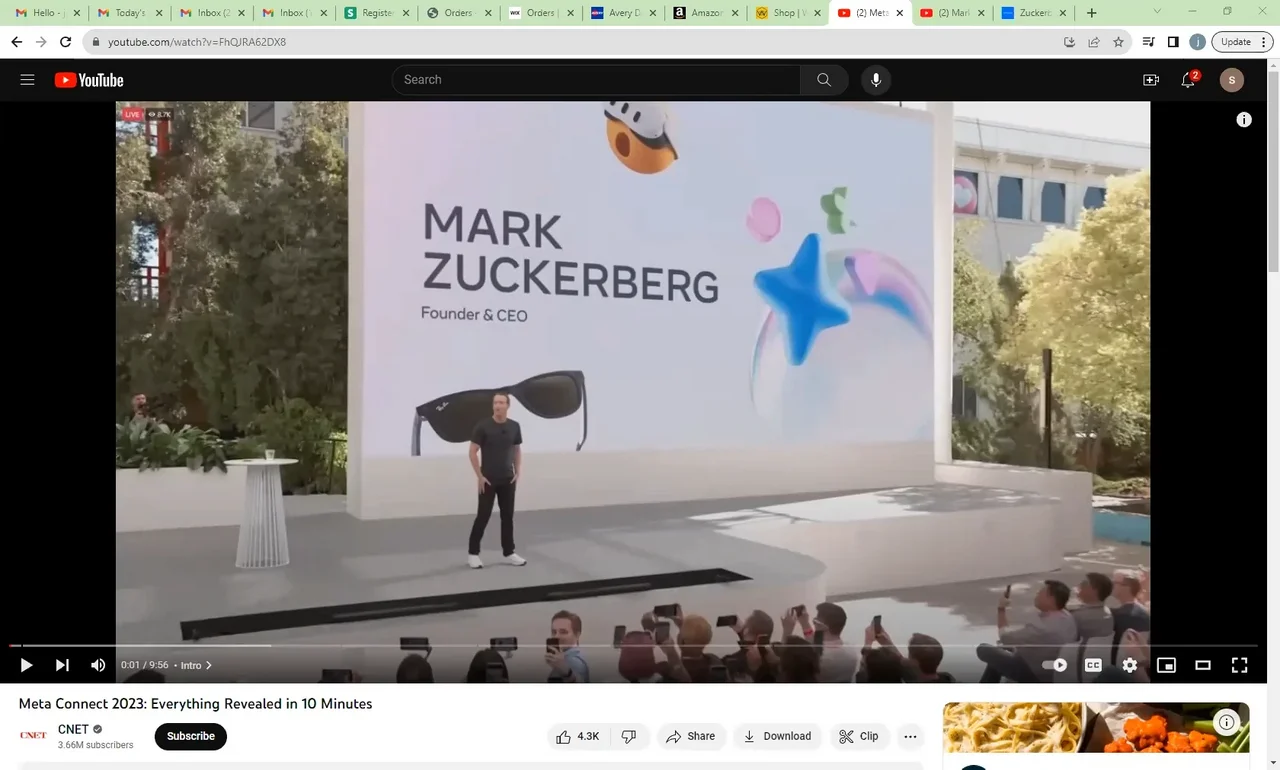1280x770 pixels.
Task: Share this video
Action: (x=691, y=736)
